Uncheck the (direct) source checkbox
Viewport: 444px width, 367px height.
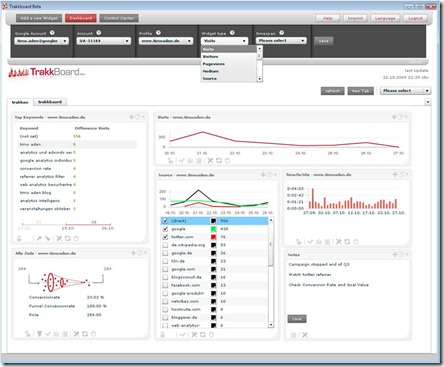pos(165,221)
